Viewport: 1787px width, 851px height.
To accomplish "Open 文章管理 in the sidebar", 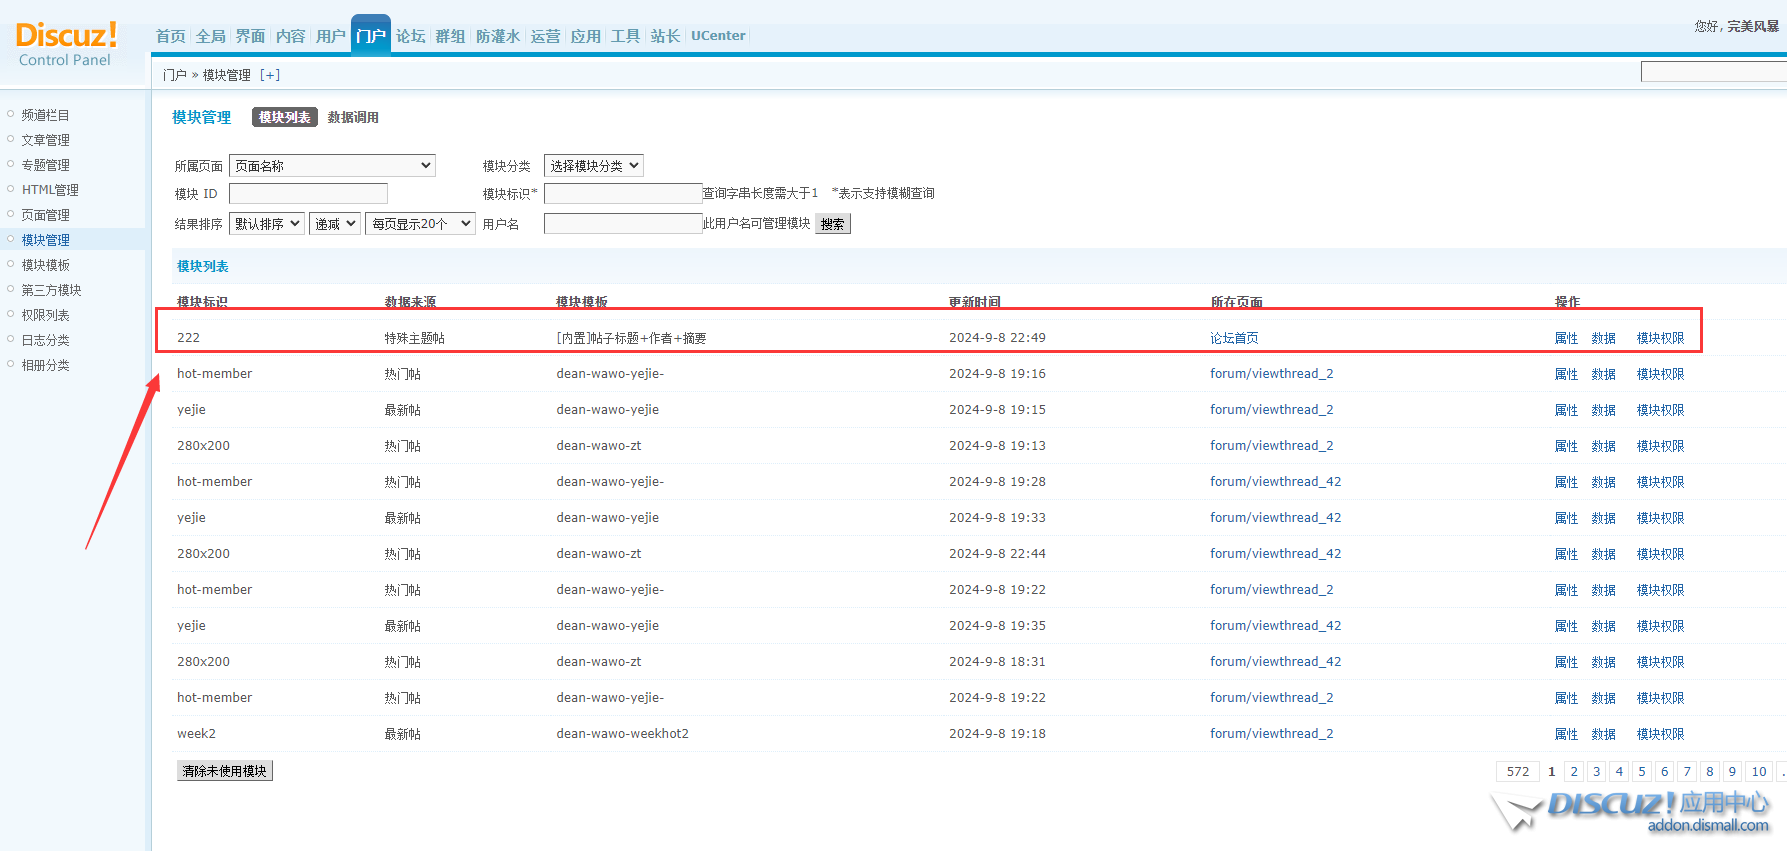I will click(46, 140).
